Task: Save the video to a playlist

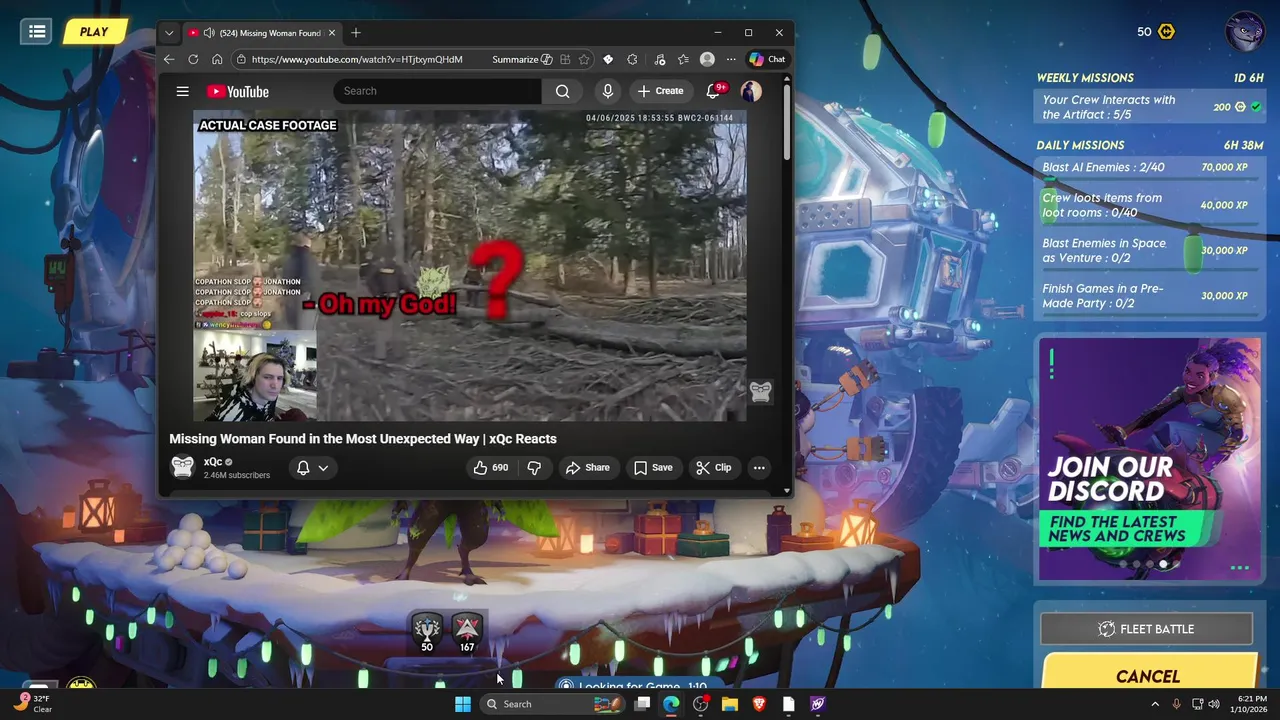Action: coord(652,467)
